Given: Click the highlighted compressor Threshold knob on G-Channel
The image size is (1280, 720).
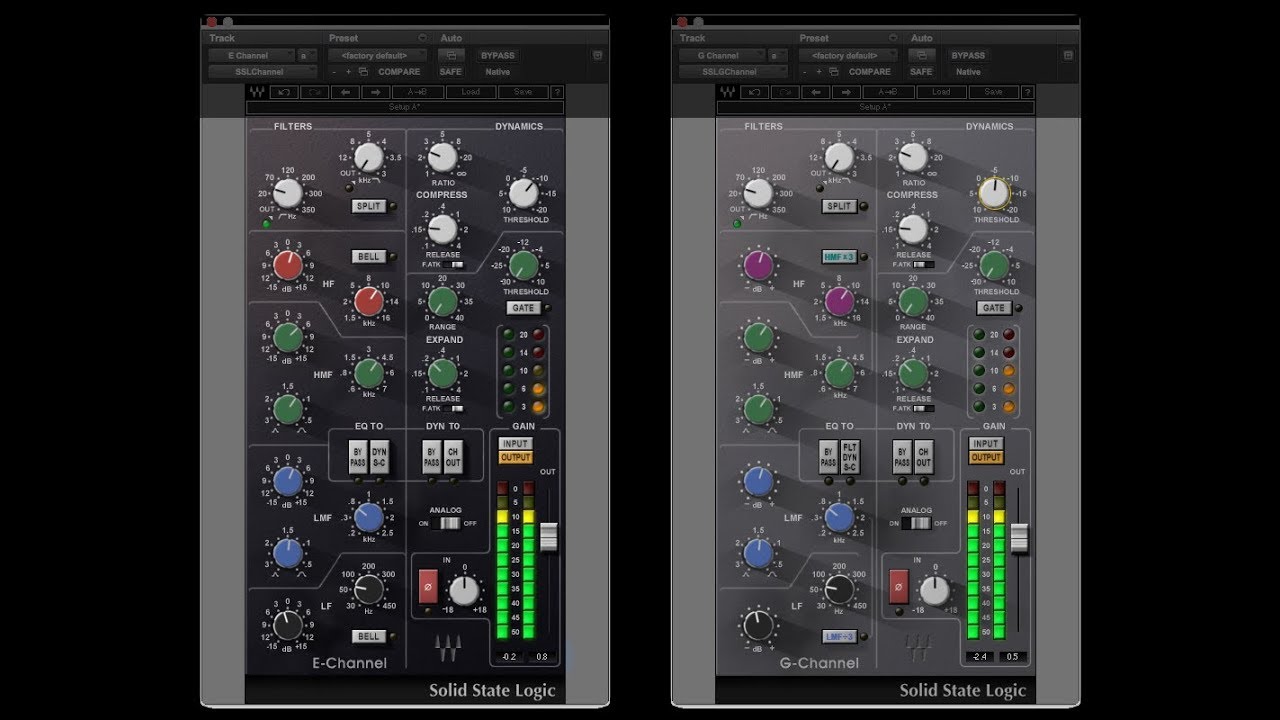Looking at the screenshot, I should pos(993,193).
